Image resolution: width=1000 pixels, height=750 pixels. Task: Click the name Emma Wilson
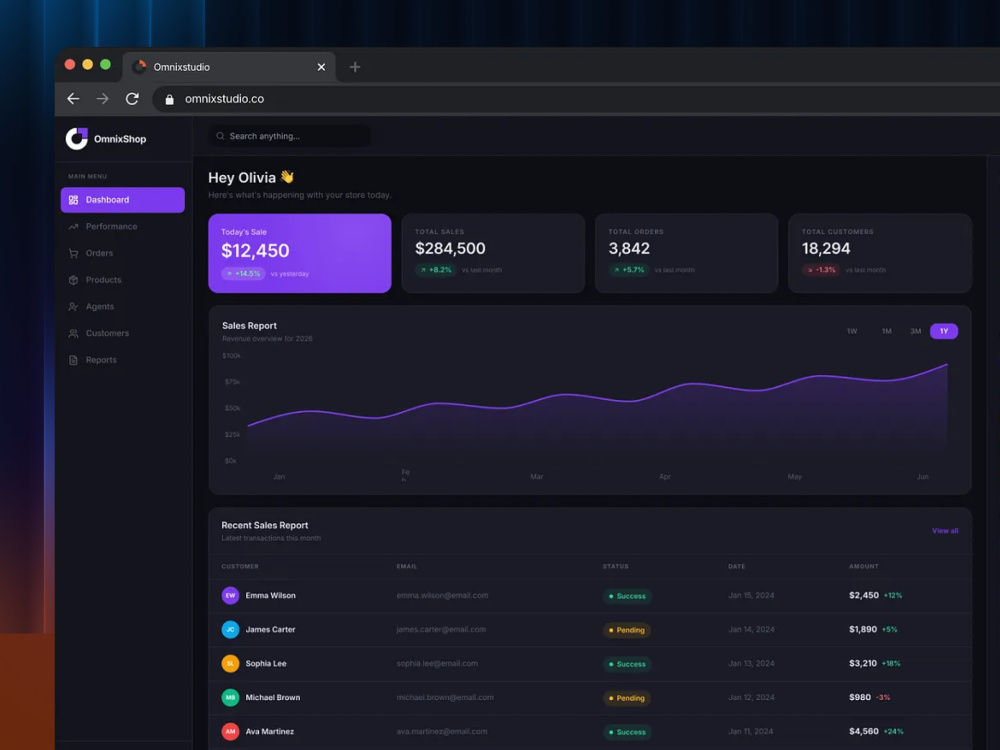point(270,596)
